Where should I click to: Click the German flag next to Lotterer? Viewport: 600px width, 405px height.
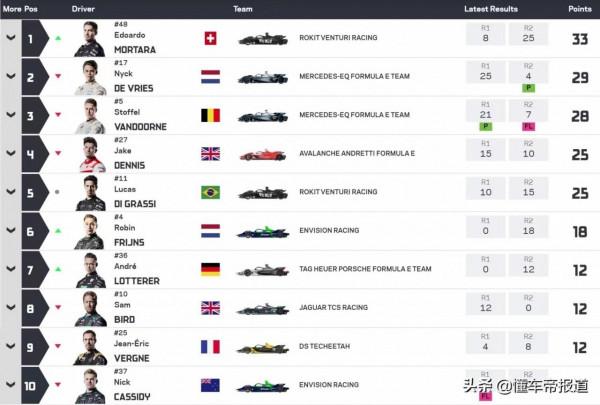tap(210, 269)
